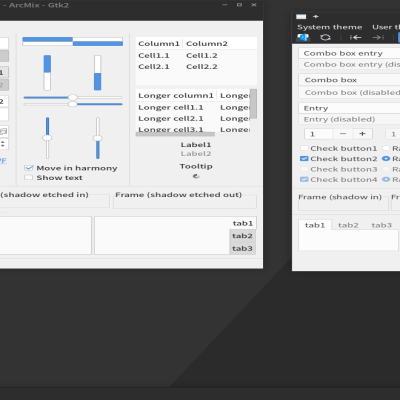The image size is (400, 400).
Task: Select the radio button beside Check button1
Action: [386, 148]
